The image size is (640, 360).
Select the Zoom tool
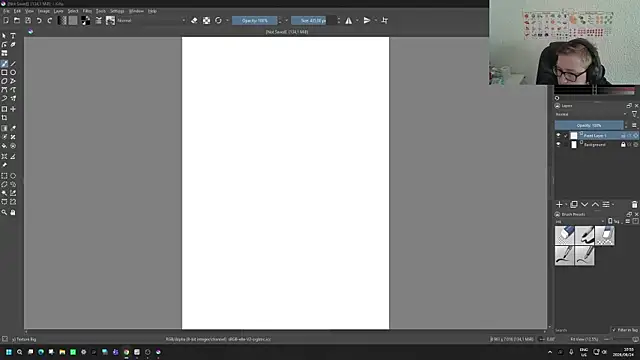coord(4,212)
